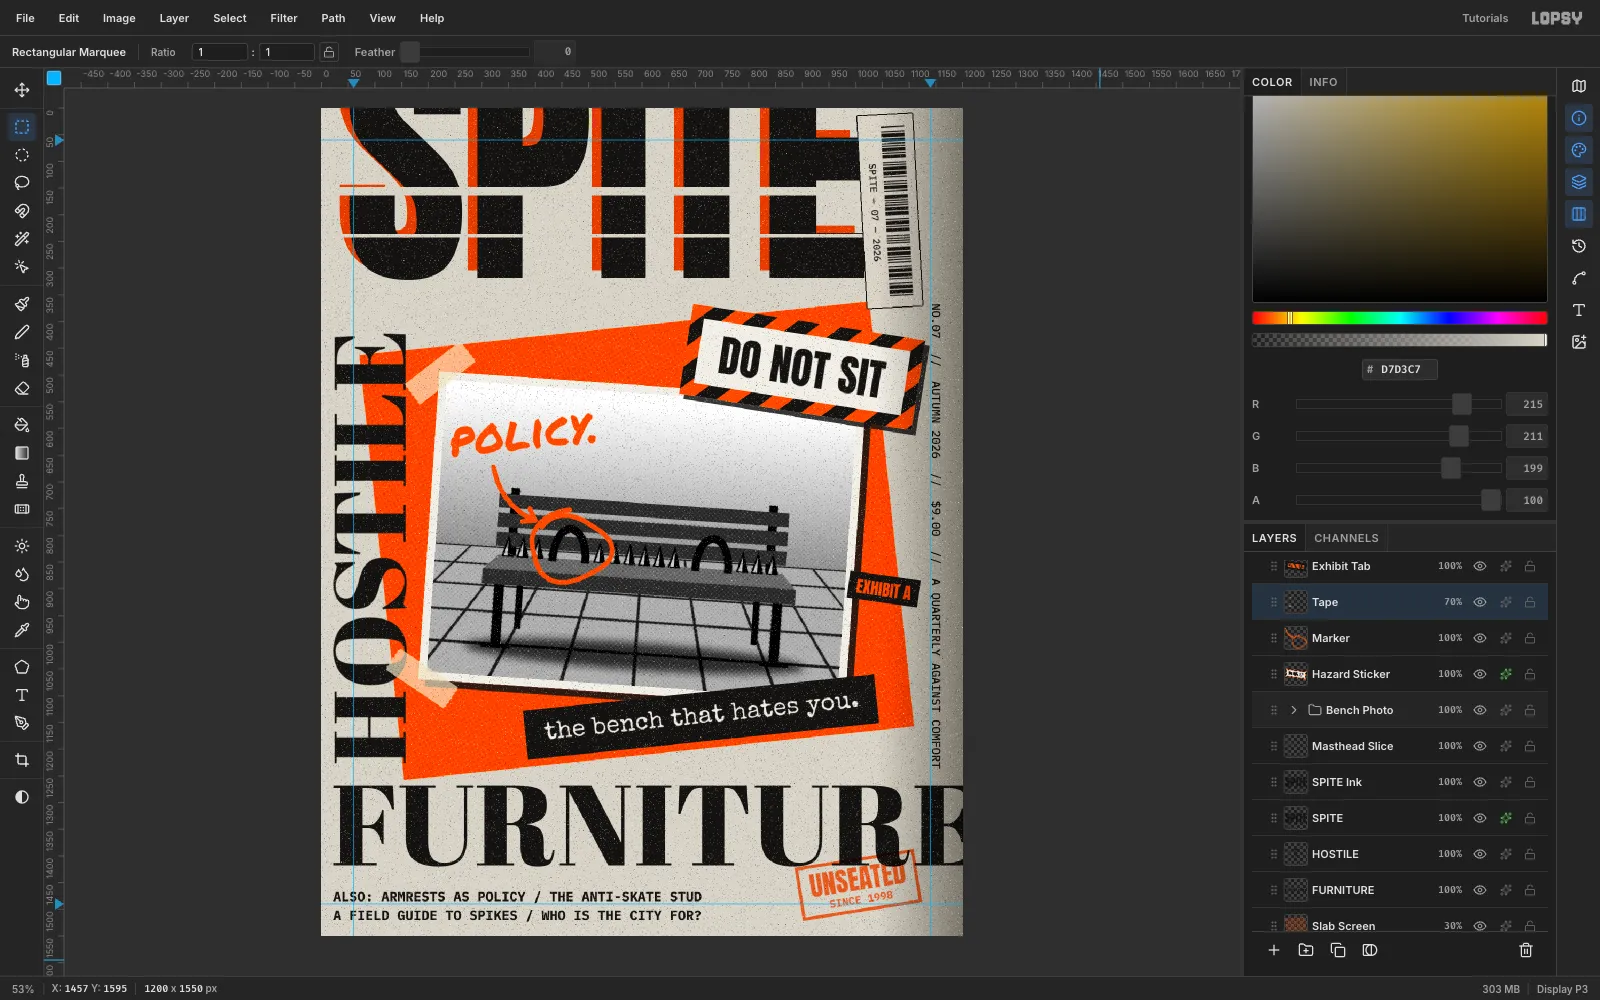Image resolution: width=1600 pixels, height=1000 pixels.
Task: Select the Pen path tool
Action: (22, 723)
